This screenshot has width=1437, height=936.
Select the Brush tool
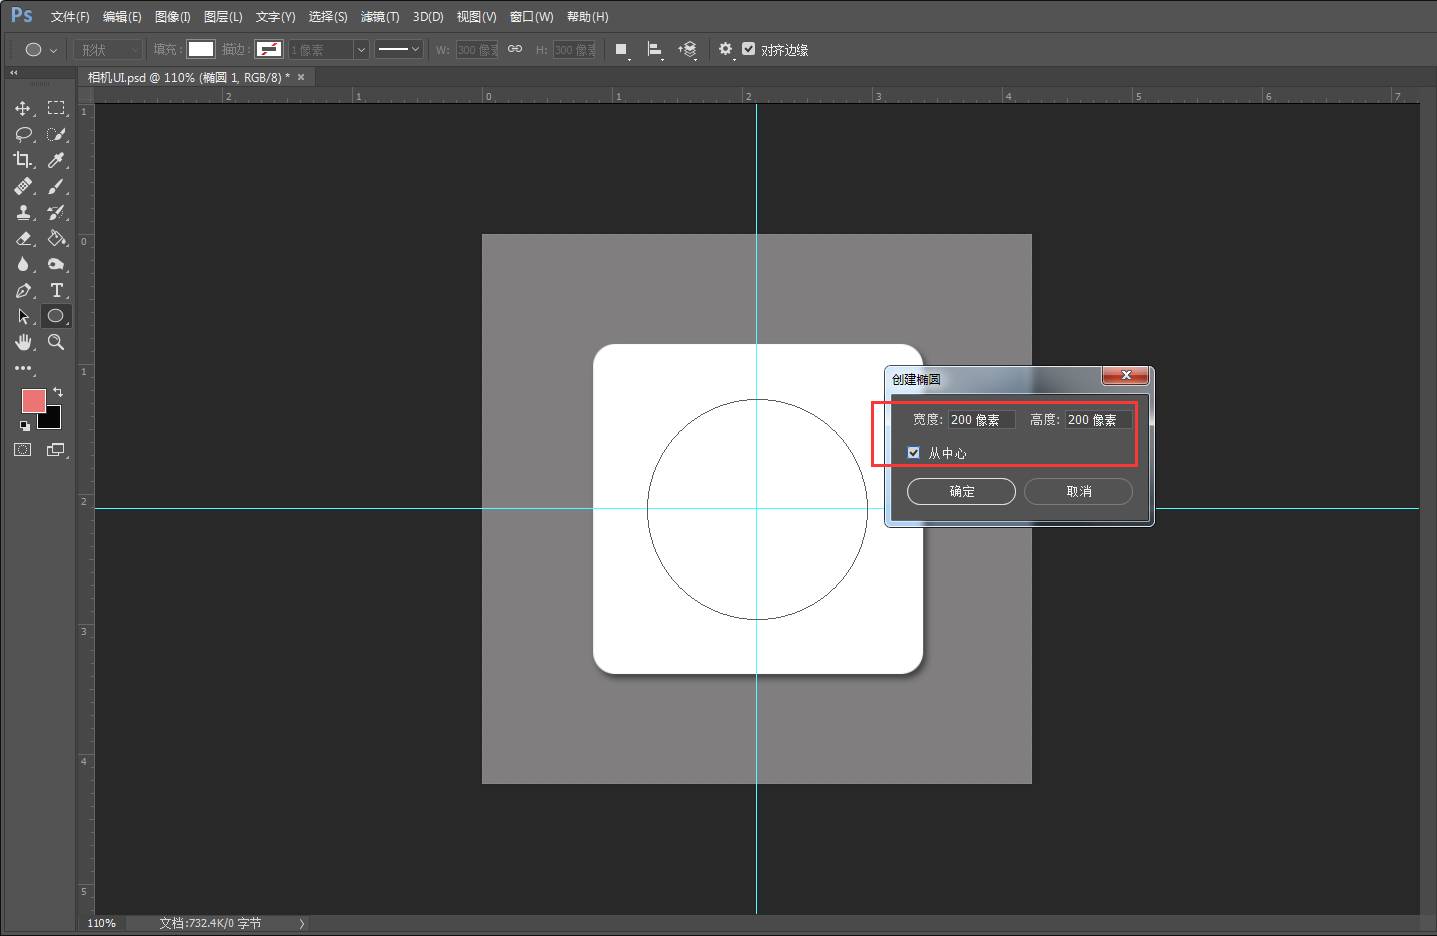[56, 186]
